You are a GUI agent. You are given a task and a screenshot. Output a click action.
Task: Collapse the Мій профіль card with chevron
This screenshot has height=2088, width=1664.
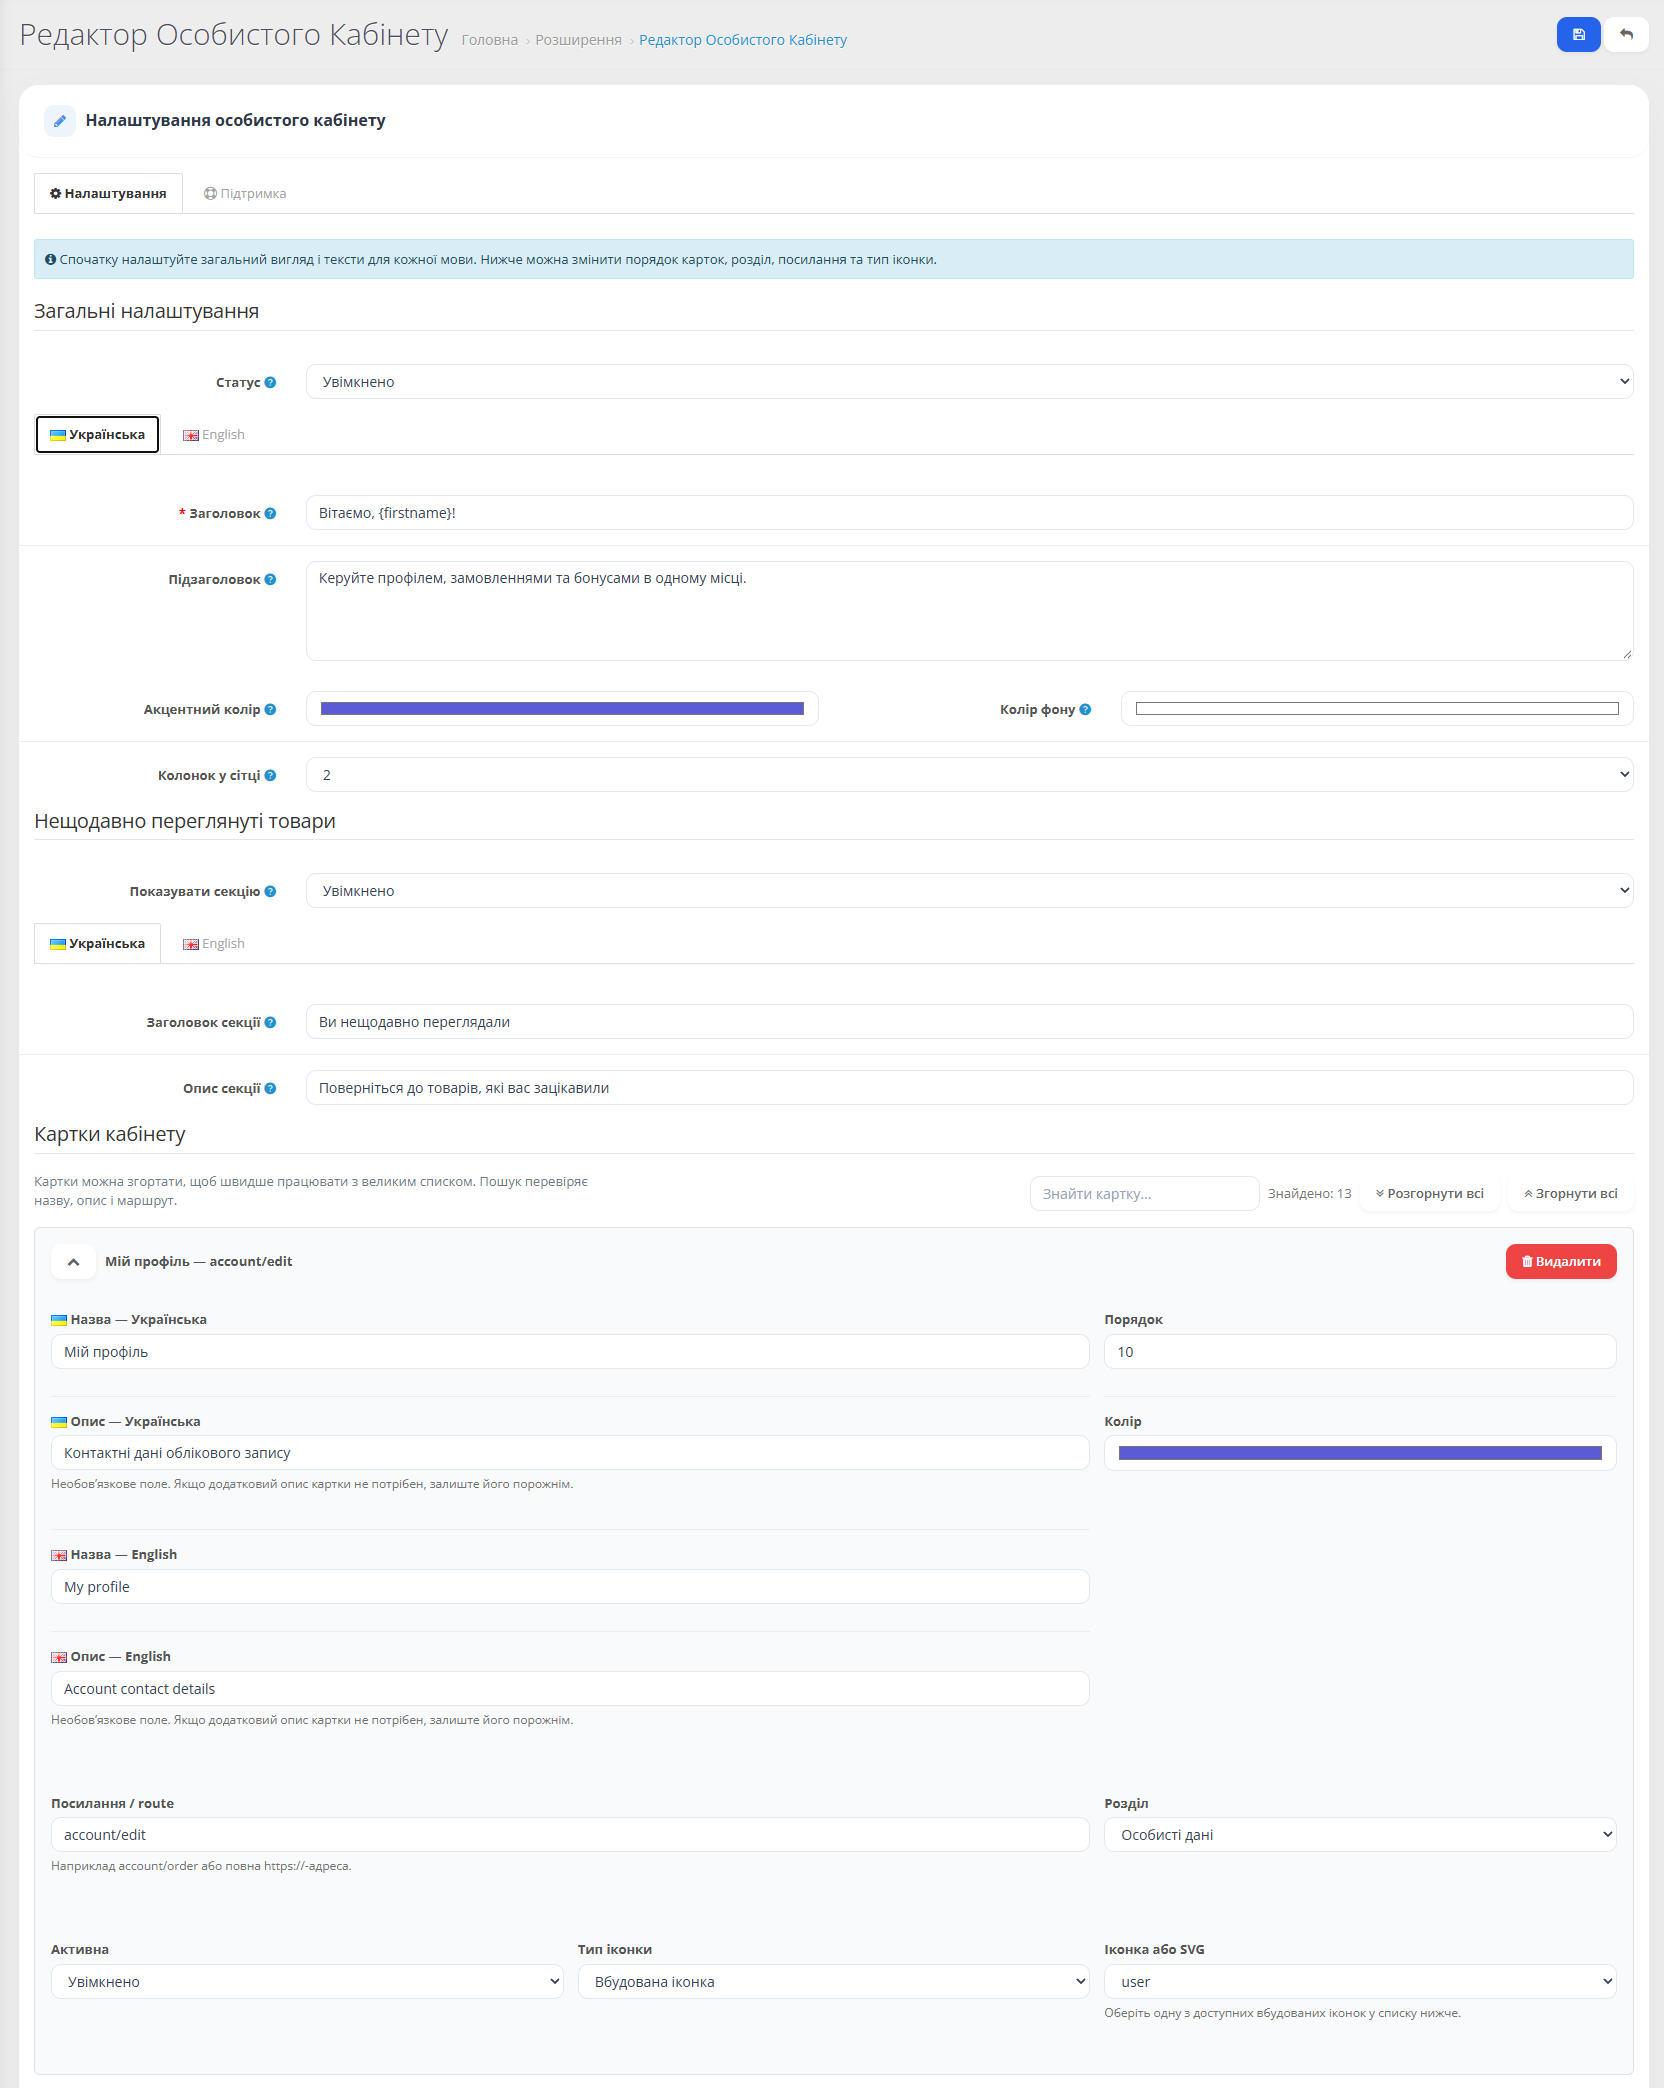[73, 1262]
